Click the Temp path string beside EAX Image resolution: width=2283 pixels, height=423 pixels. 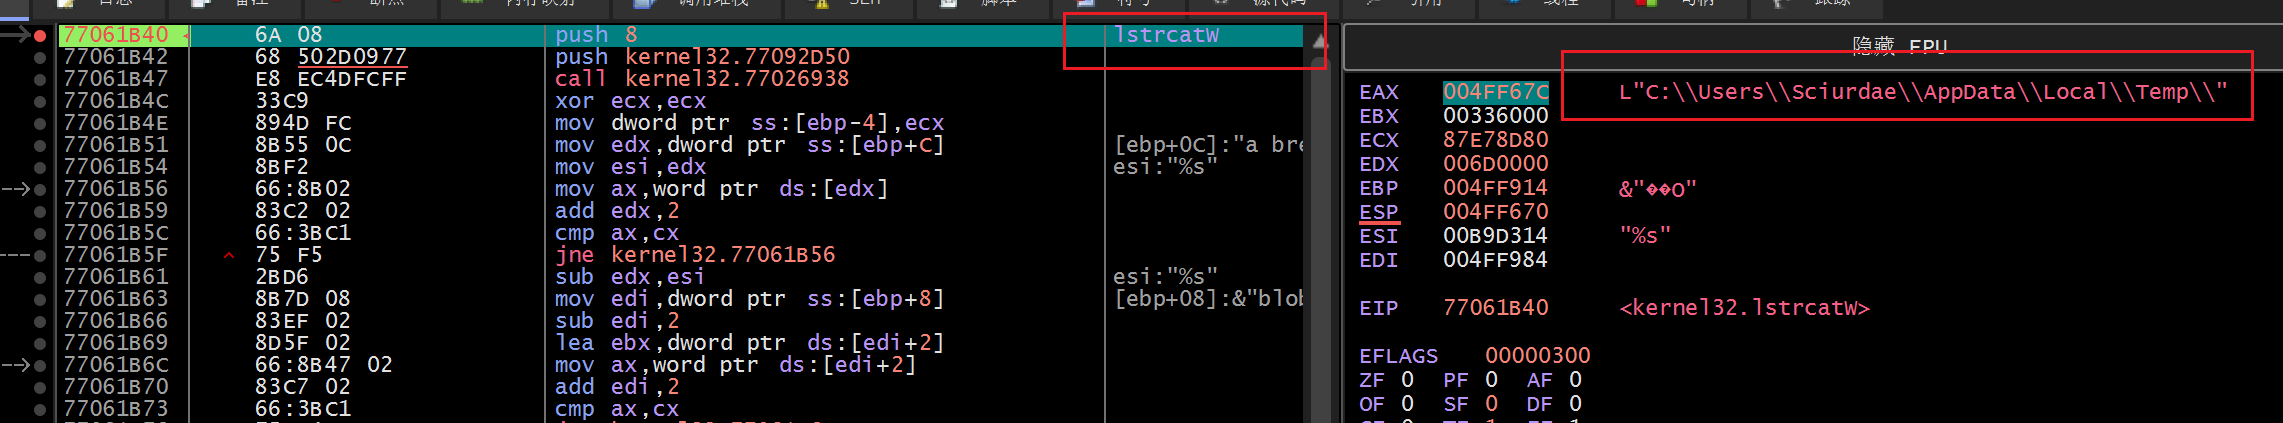coord(1924,92)
